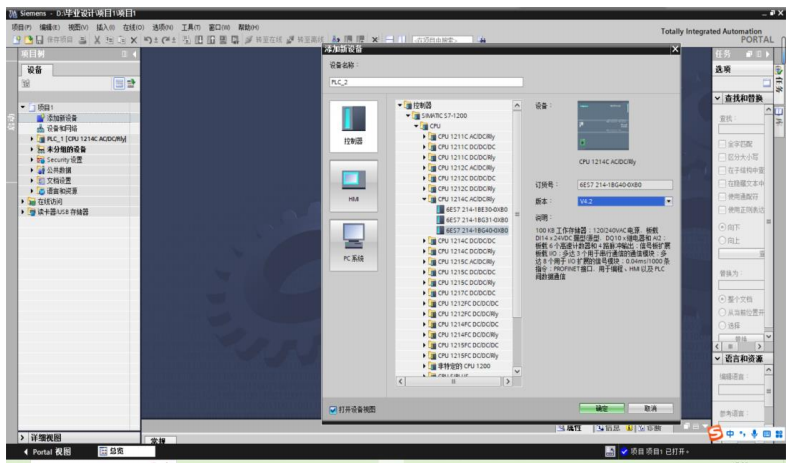The image size is (788, 463).
Task: Enable the 区分大小写 checkbox
Action: [722, 157]
